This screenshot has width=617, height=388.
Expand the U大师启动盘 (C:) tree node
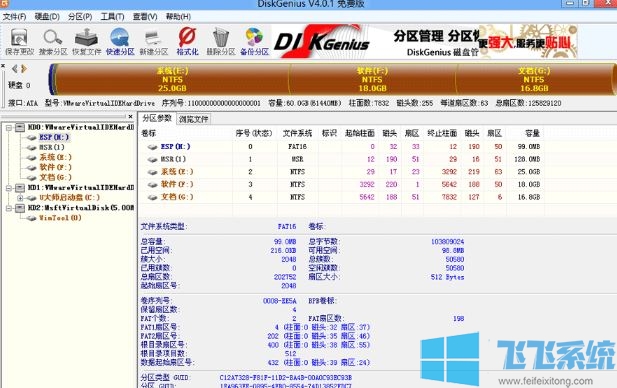click(x=20, y=198)
